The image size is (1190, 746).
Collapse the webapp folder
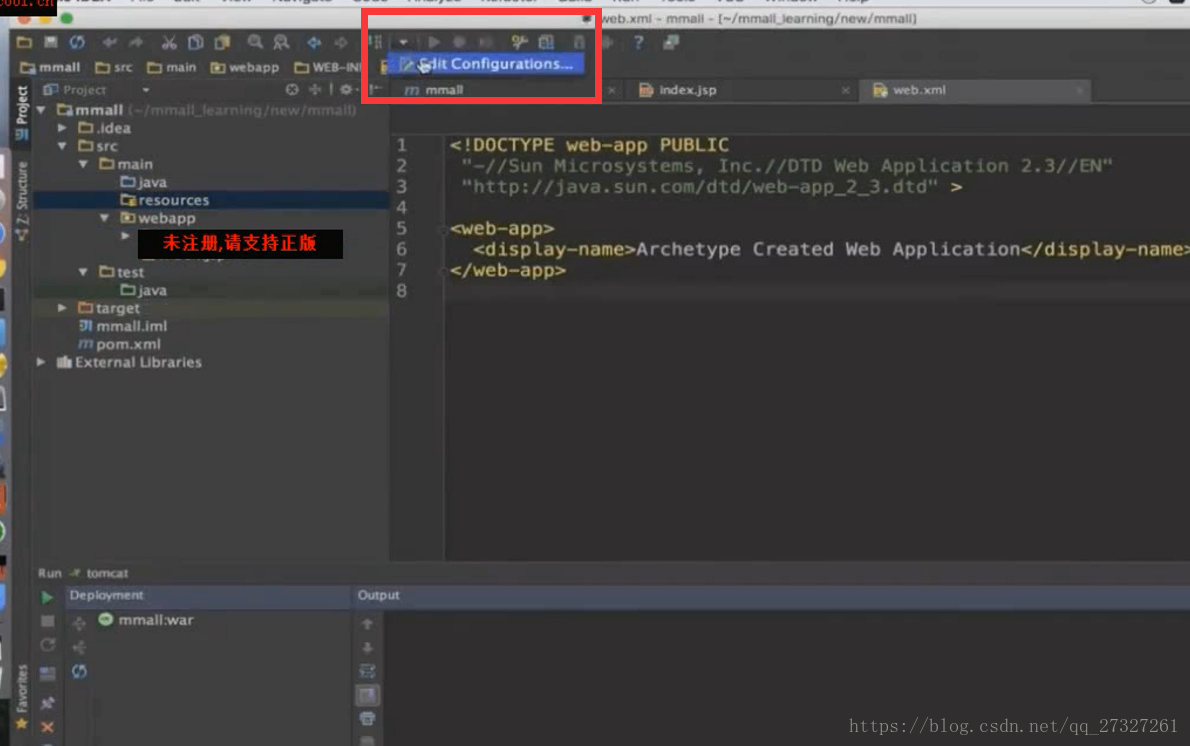click(x=105, y=218)
